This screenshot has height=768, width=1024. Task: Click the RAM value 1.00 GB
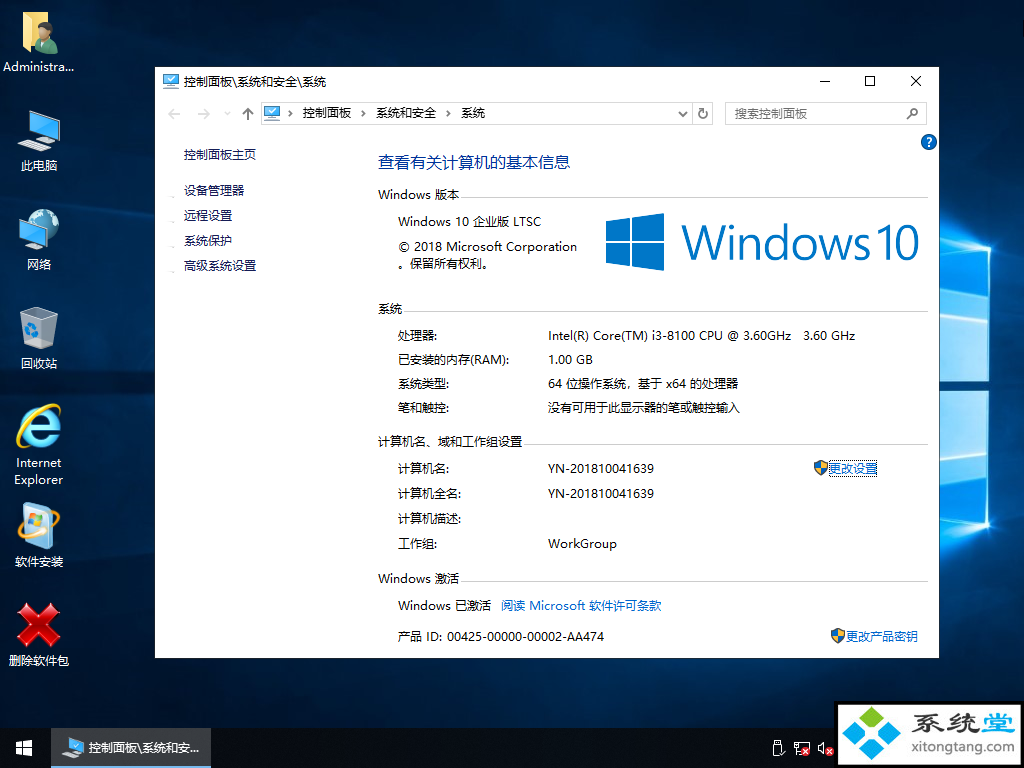click(570, 360)
